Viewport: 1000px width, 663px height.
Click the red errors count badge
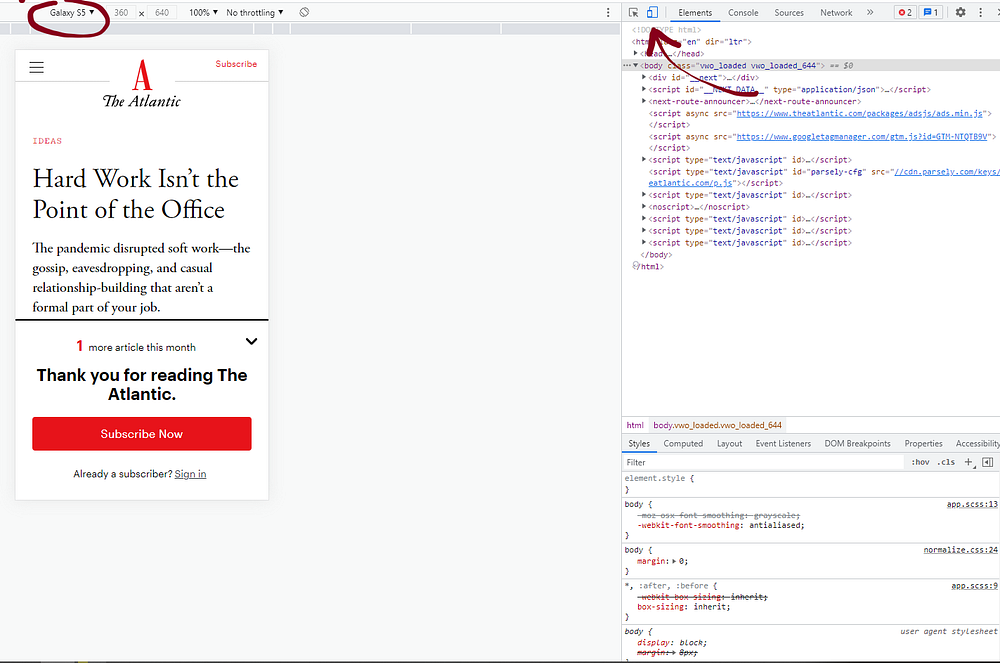click(x=905, y=12)
